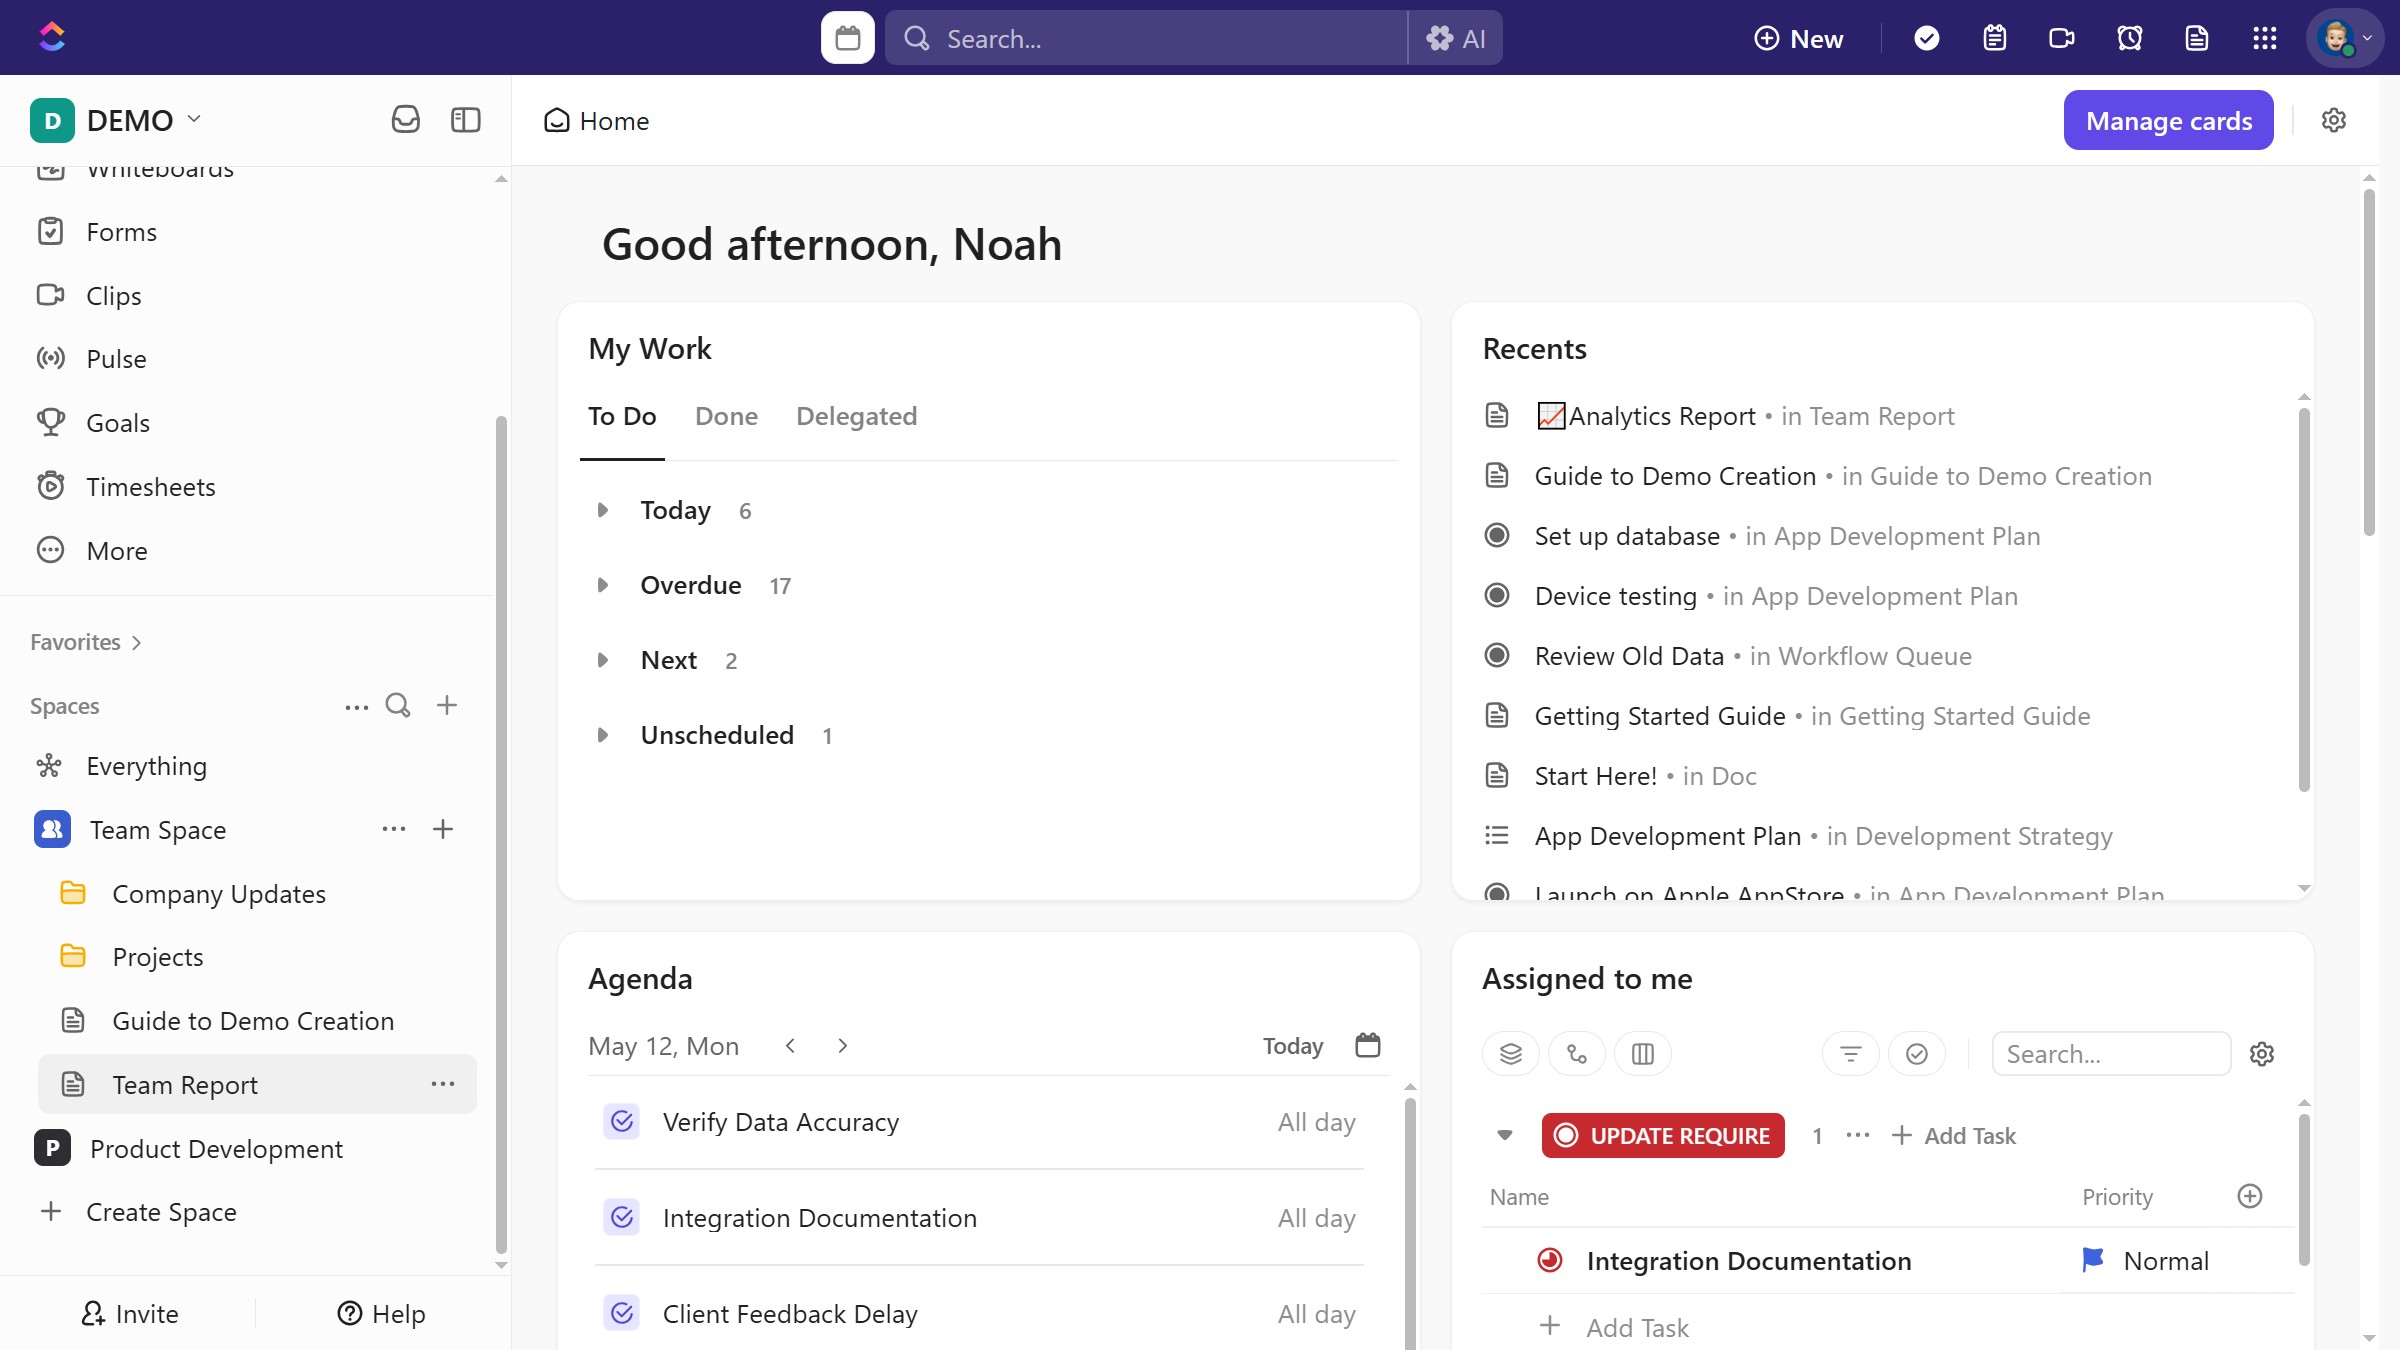Expand the Unscheduled task group
The width and height of the screenshot is (2400, 1350).
(x=602, y=735)
